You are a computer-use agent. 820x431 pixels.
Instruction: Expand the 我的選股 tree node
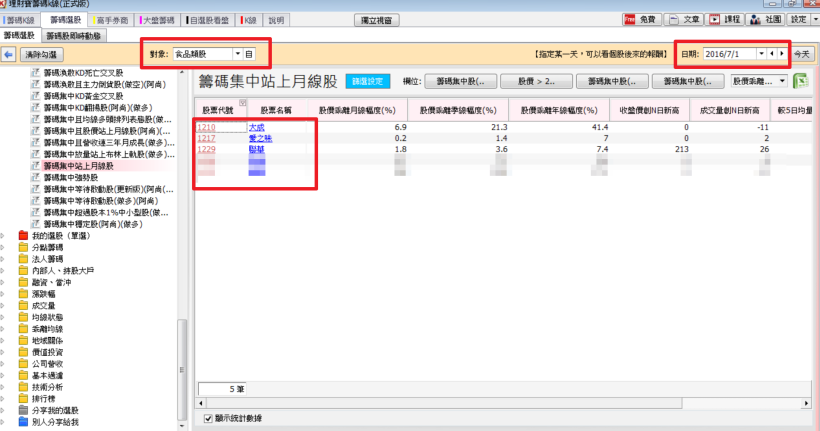[3, 236]
